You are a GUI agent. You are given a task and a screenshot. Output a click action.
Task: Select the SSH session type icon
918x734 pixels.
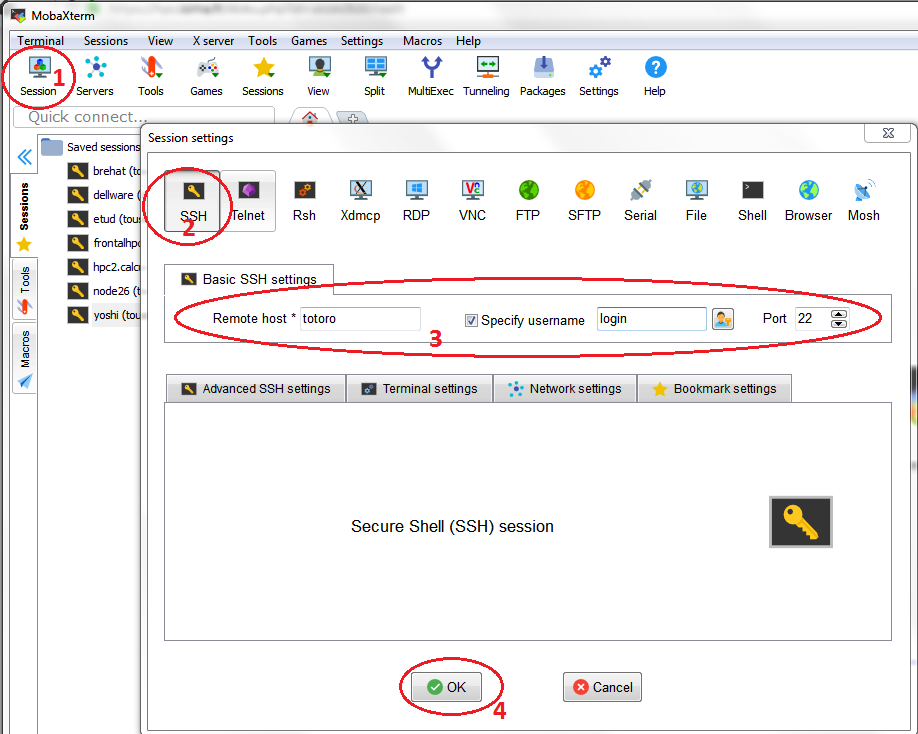pyautogui.click(x=193, y=199)
